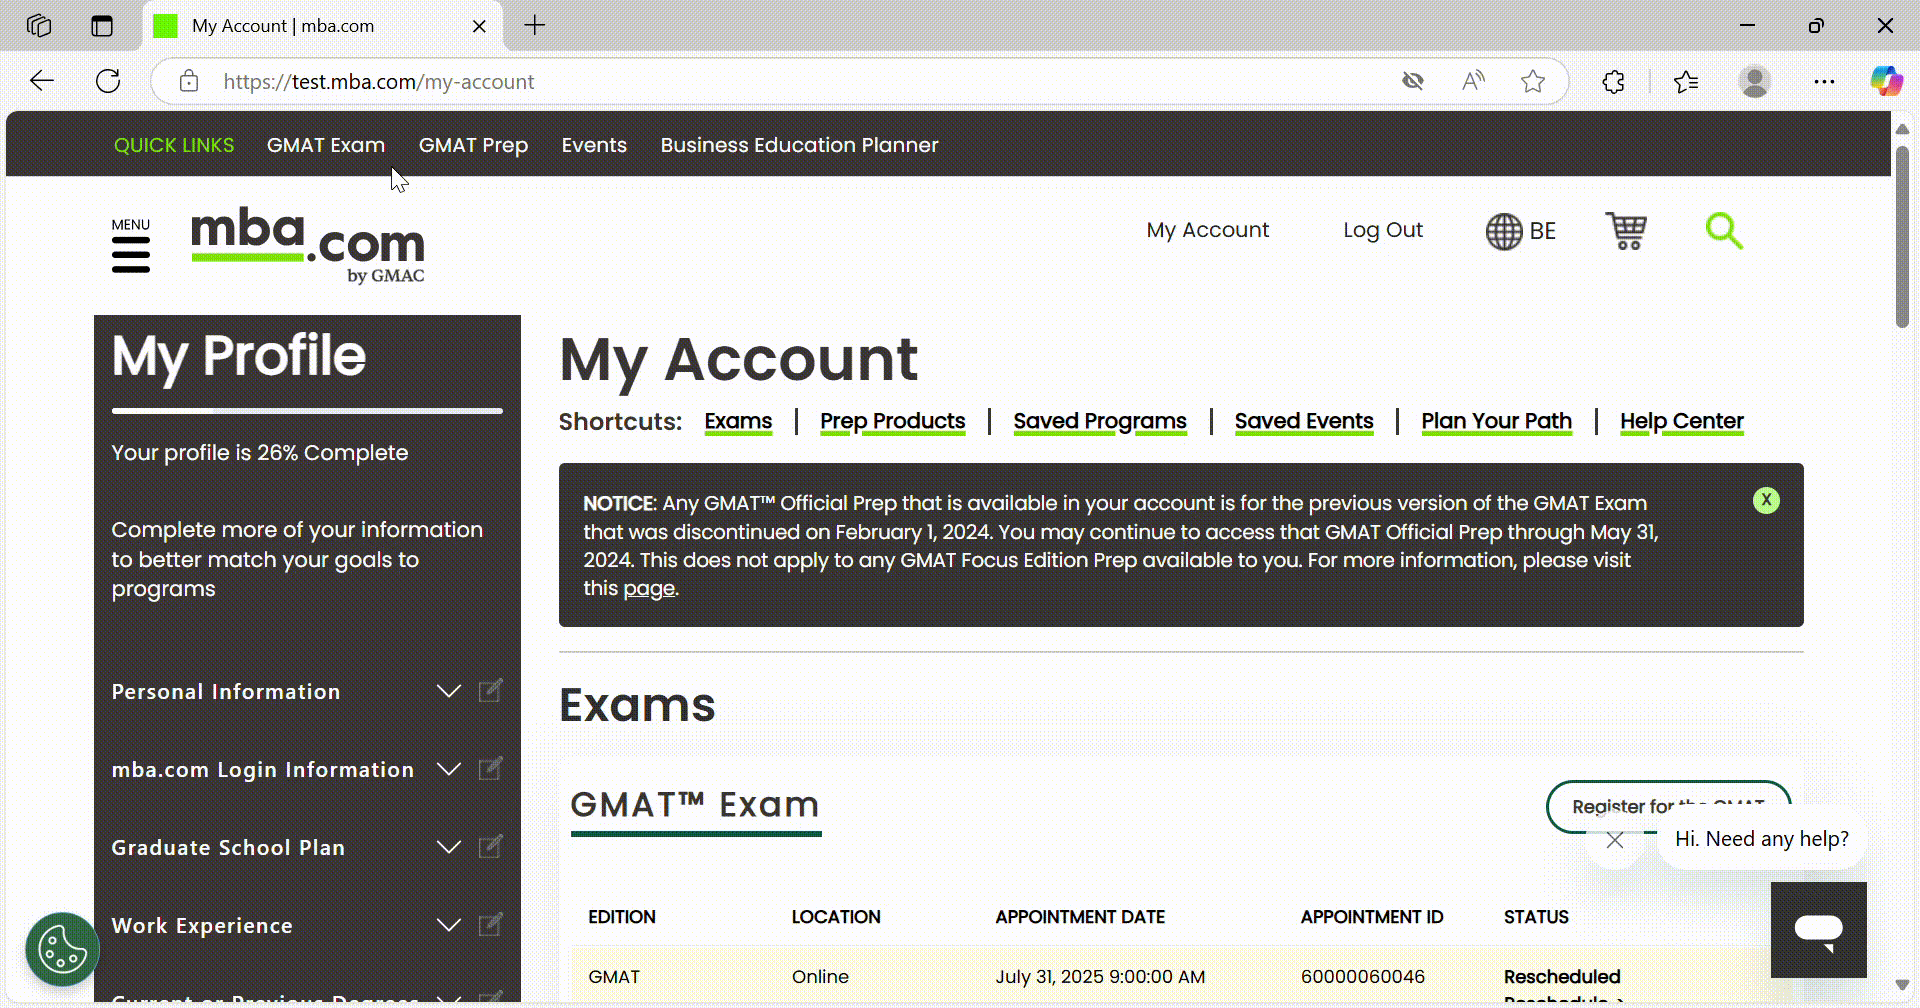This screenshot has width=1920, height=1008.
Task: Open a new browser tab
Action: tap(535, 26)
